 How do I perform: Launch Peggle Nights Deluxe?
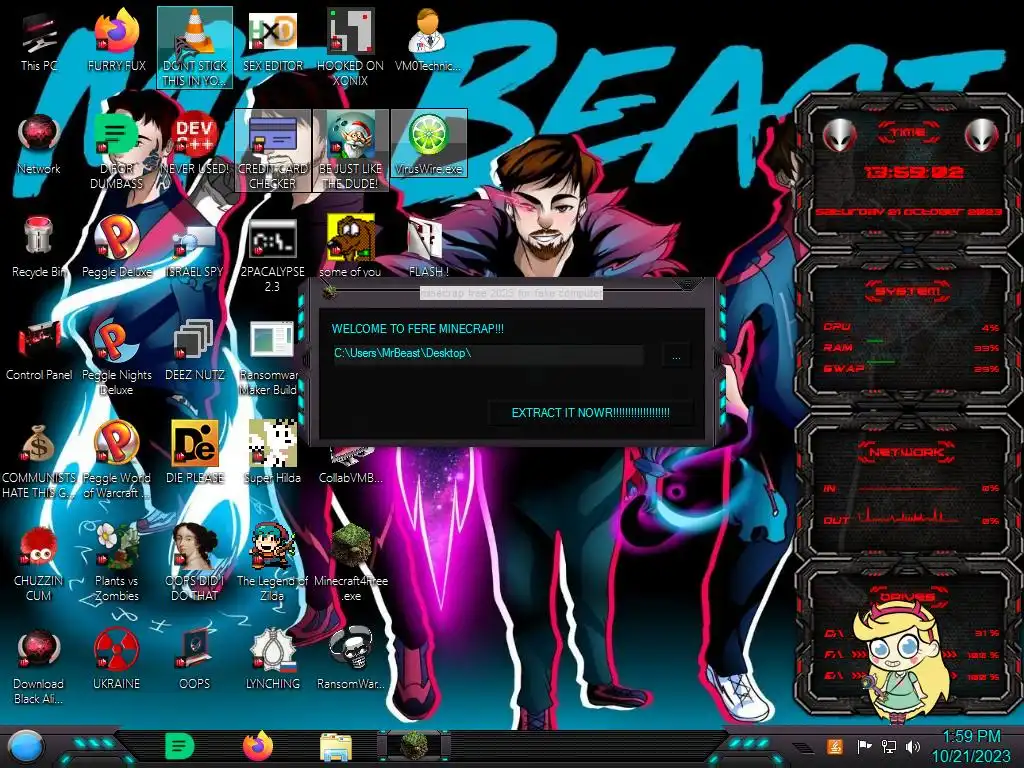tap(116, 357)
